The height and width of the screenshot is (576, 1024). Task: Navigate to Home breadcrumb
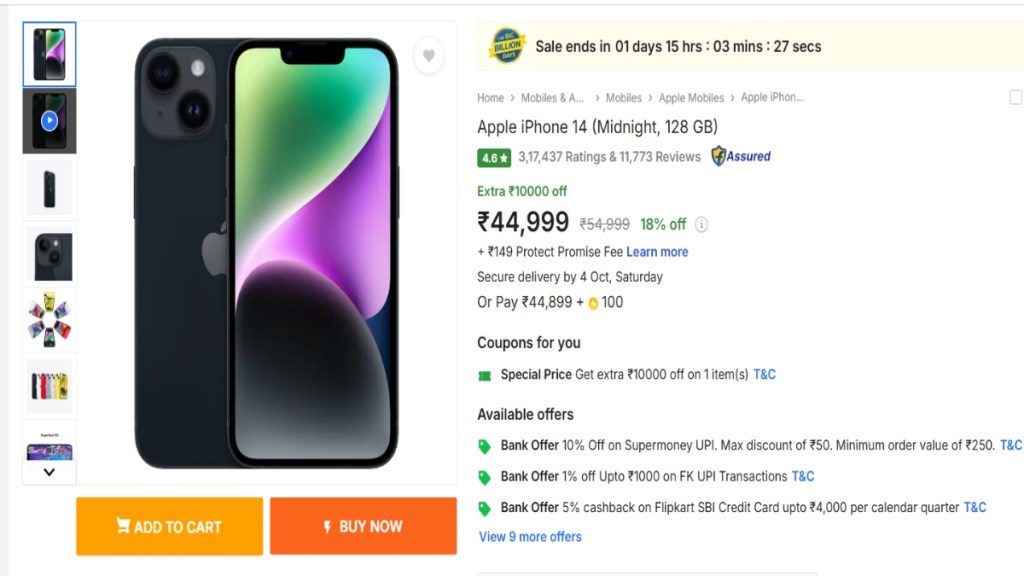(490, 98)
